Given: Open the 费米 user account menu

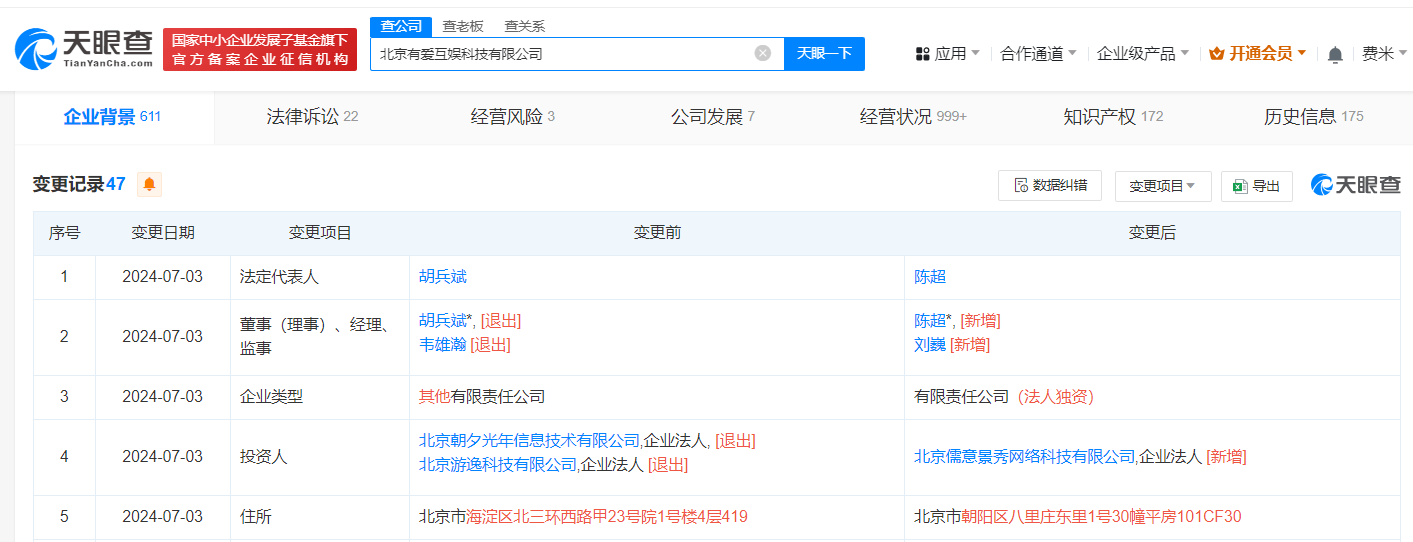Looking at the screenshot, I should [1384, 54].
